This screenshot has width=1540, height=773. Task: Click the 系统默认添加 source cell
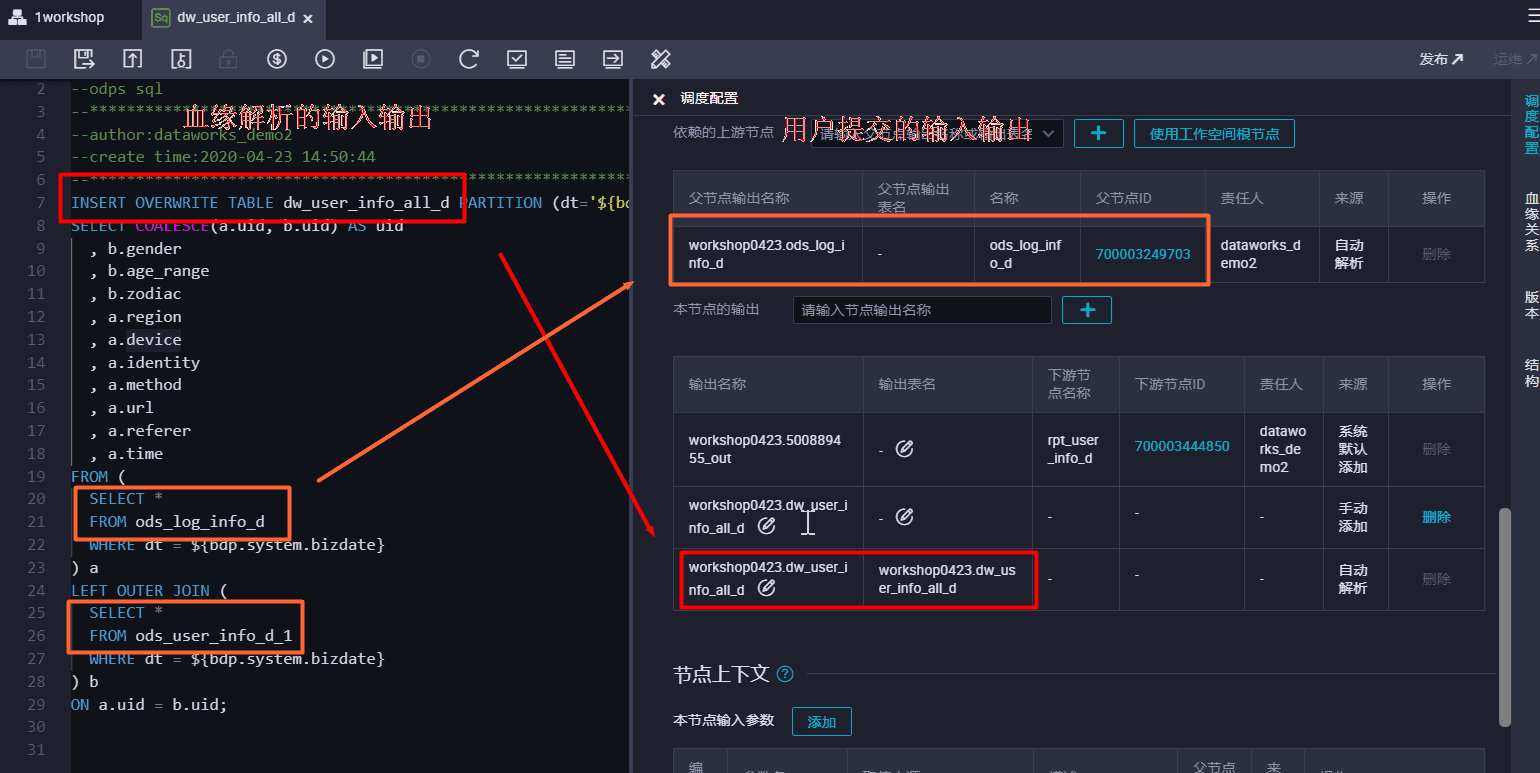pos(1353,449)
